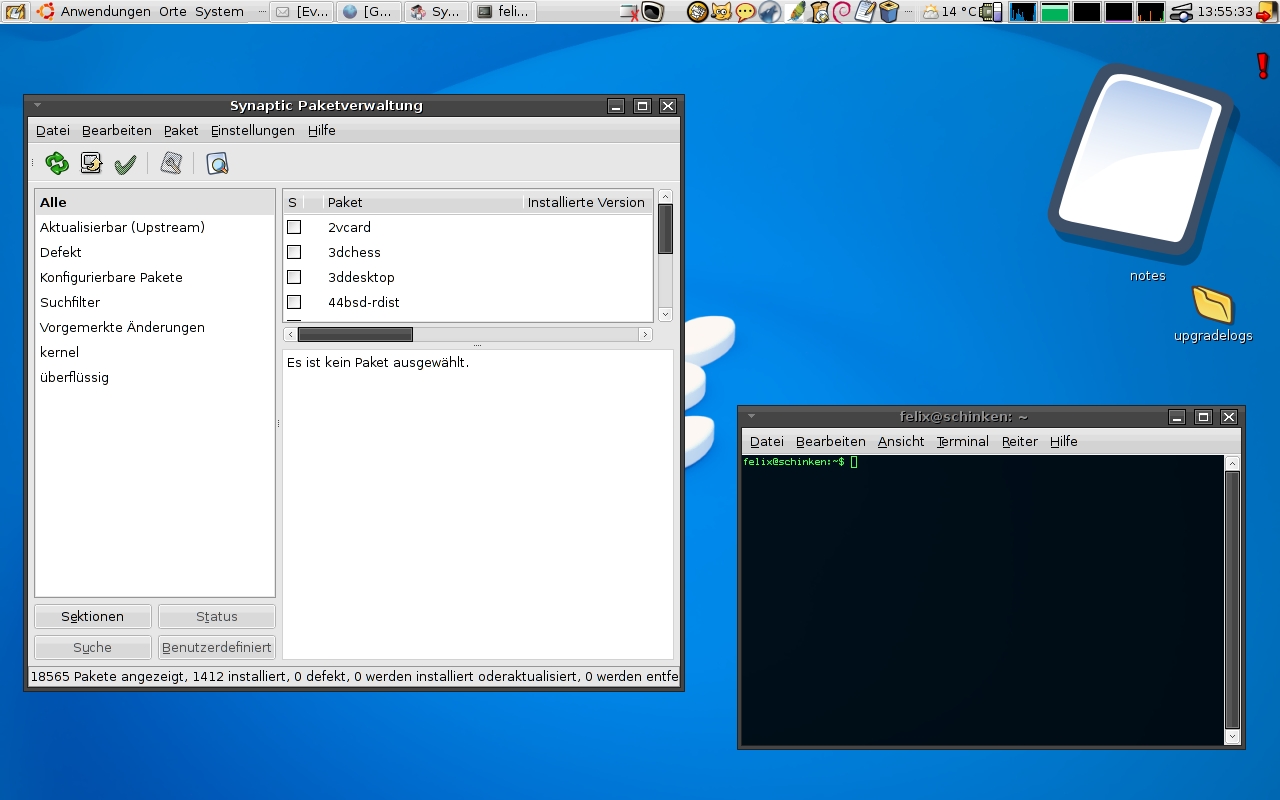
Task: Open the Orte panel menu
Action: click(173, 12)
